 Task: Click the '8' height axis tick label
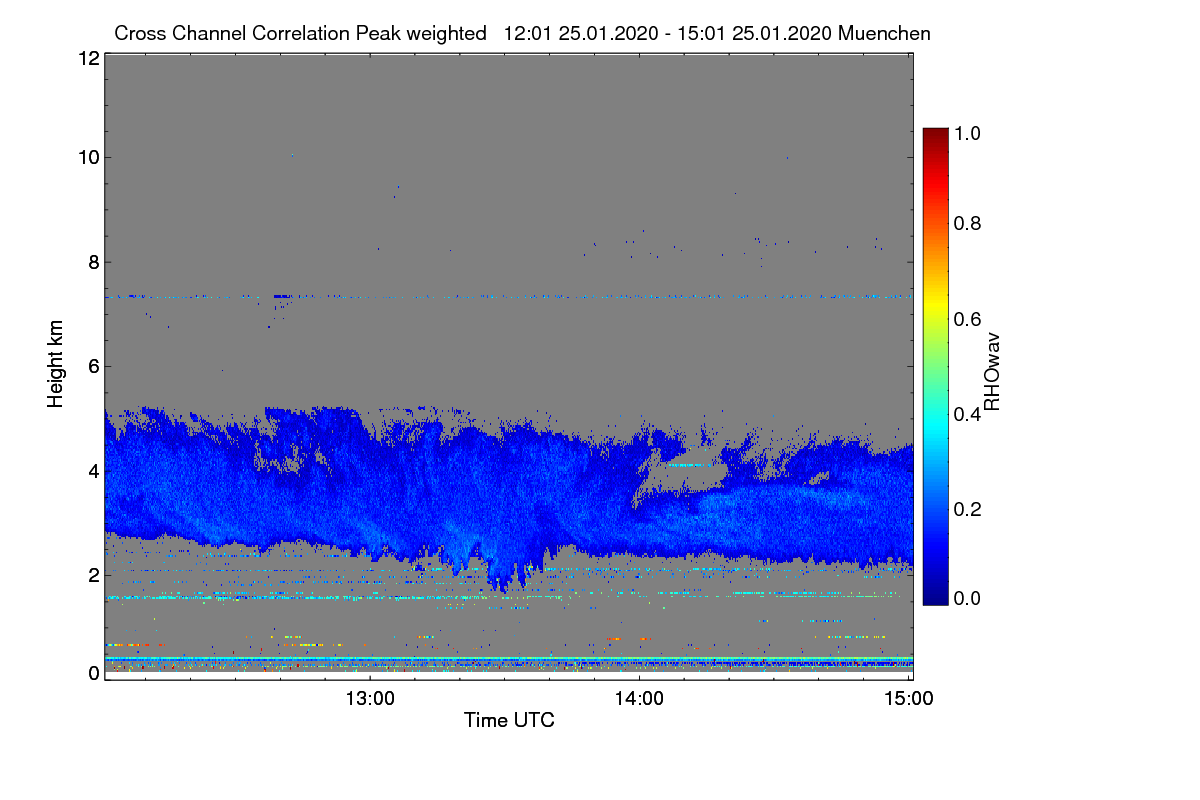click(92, 262)
